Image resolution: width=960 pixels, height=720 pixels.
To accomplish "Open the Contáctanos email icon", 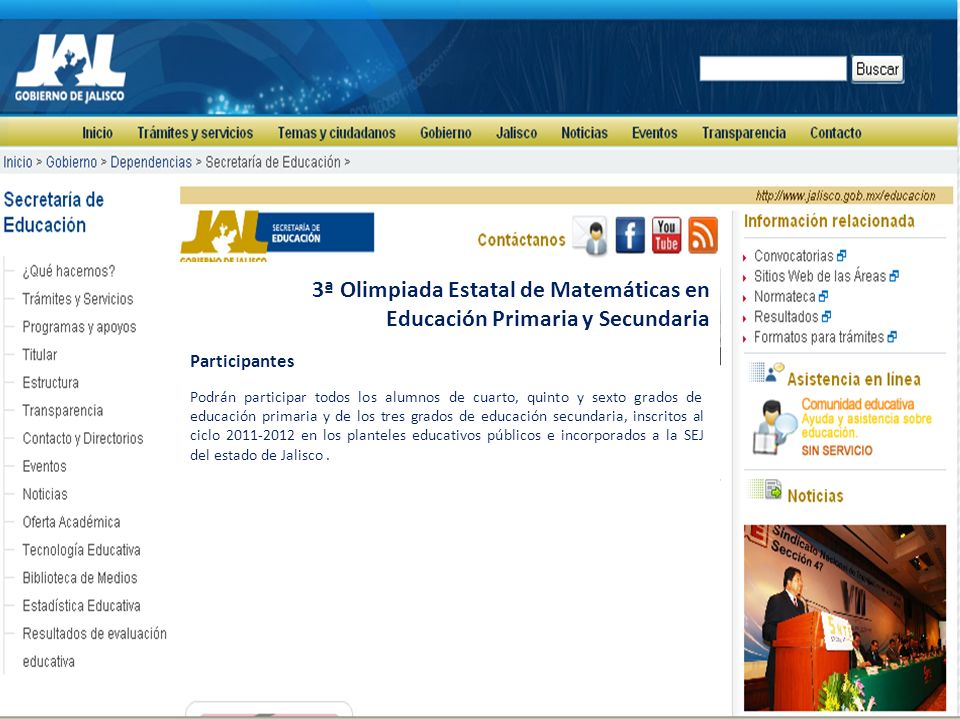I will [590, 235].
